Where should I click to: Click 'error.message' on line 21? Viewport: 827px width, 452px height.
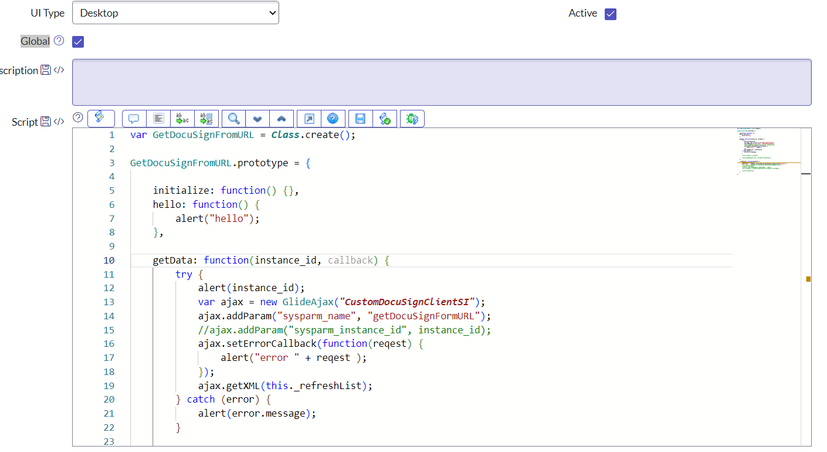[x=268, y=414]
